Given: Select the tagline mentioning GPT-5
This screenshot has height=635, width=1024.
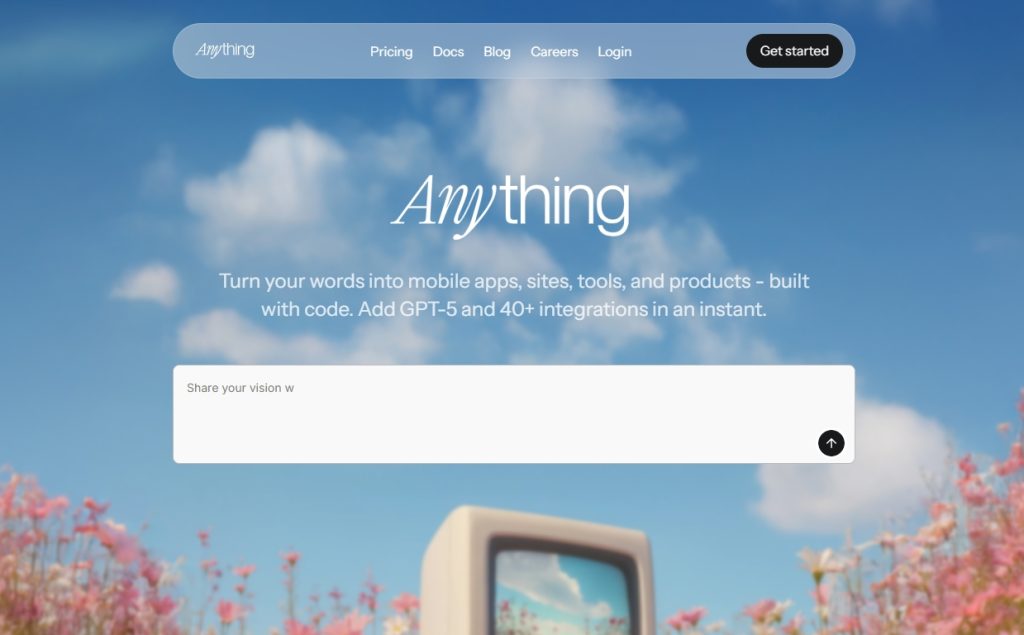Looking at the screenshot, I should click(x=513, y=295).
